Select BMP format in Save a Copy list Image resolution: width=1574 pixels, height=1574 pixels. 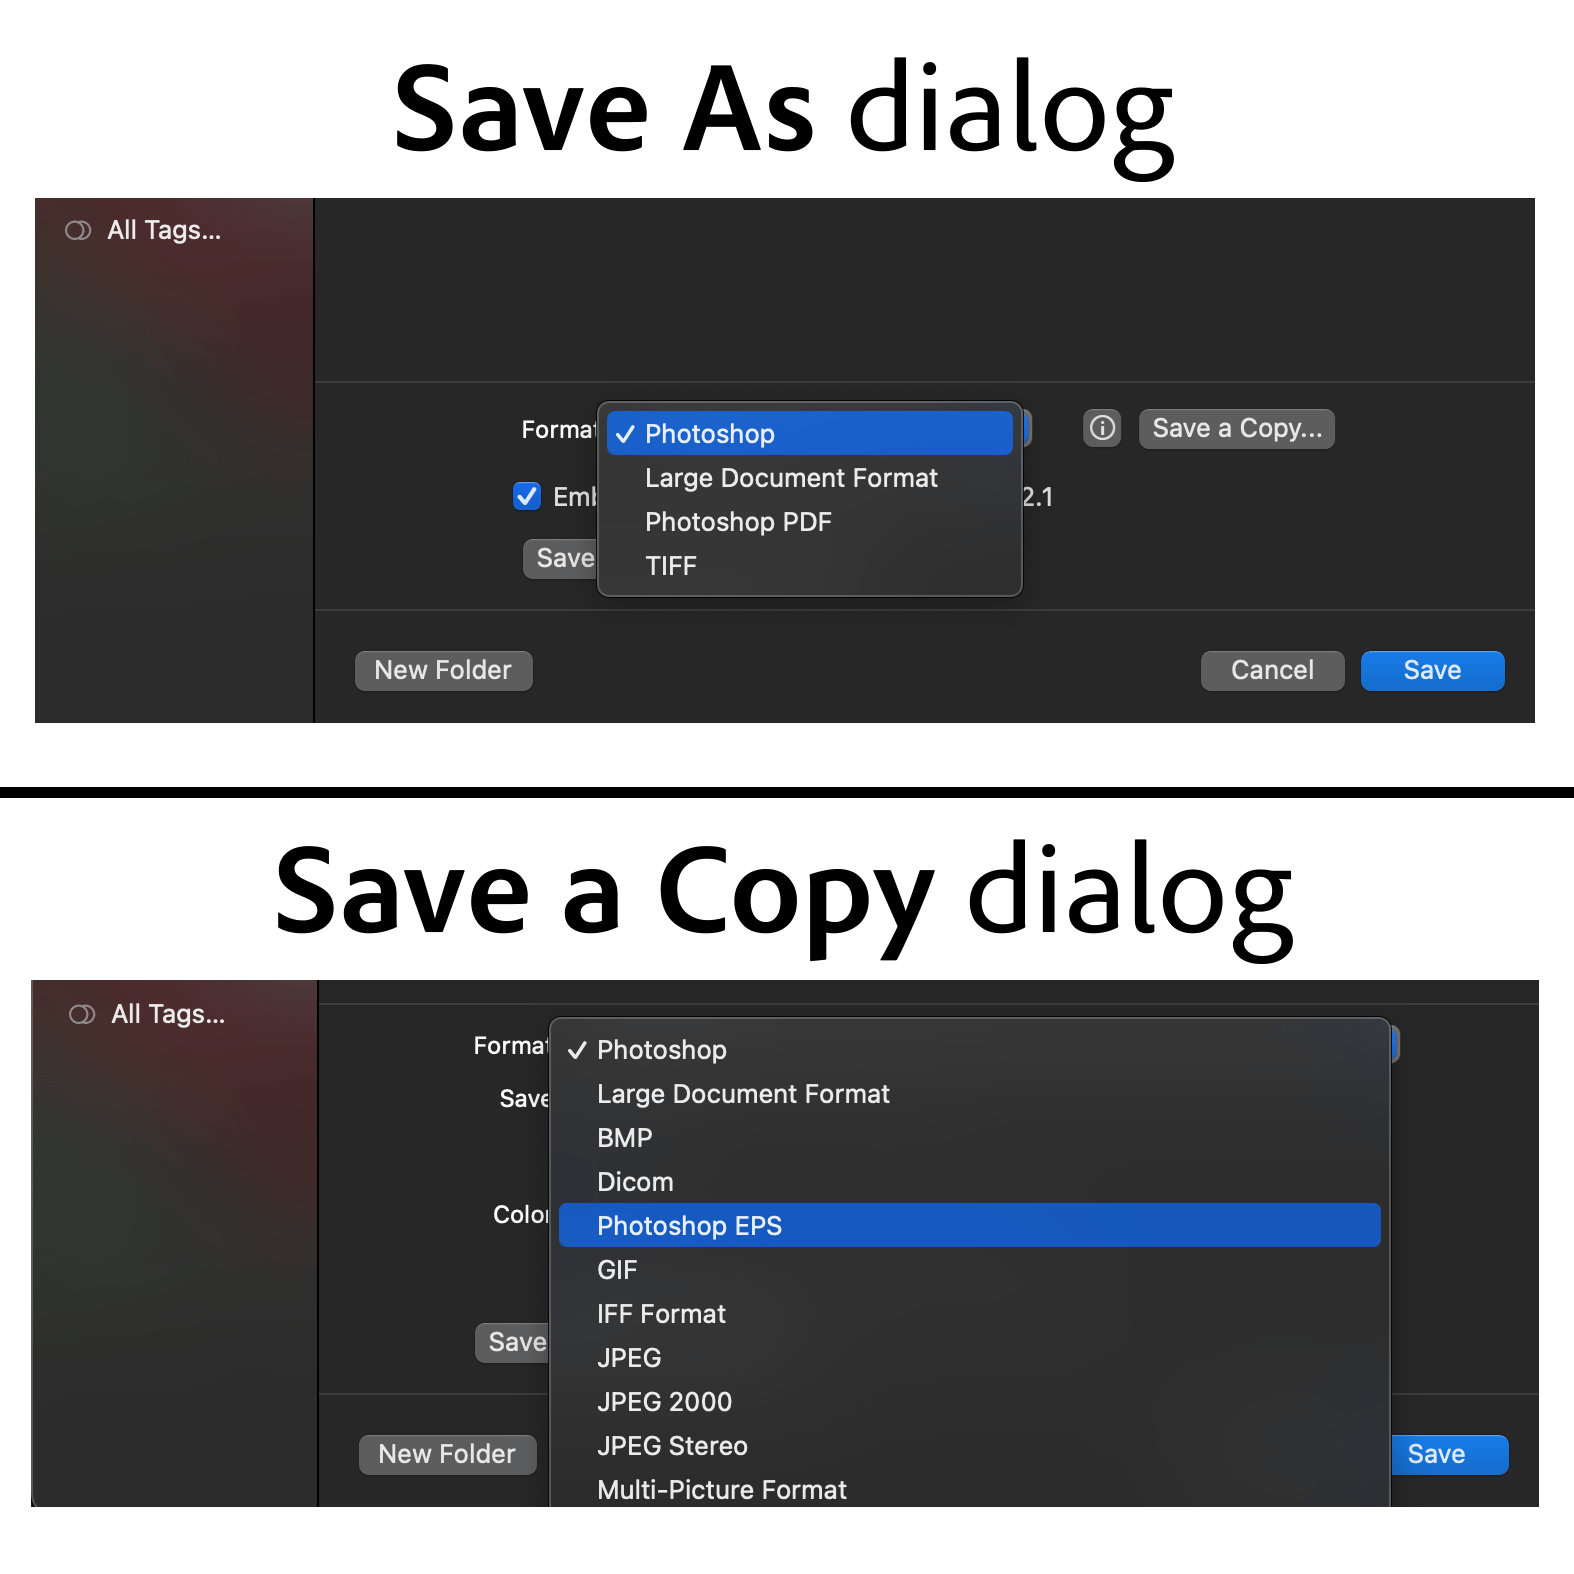click(970, 1138)
